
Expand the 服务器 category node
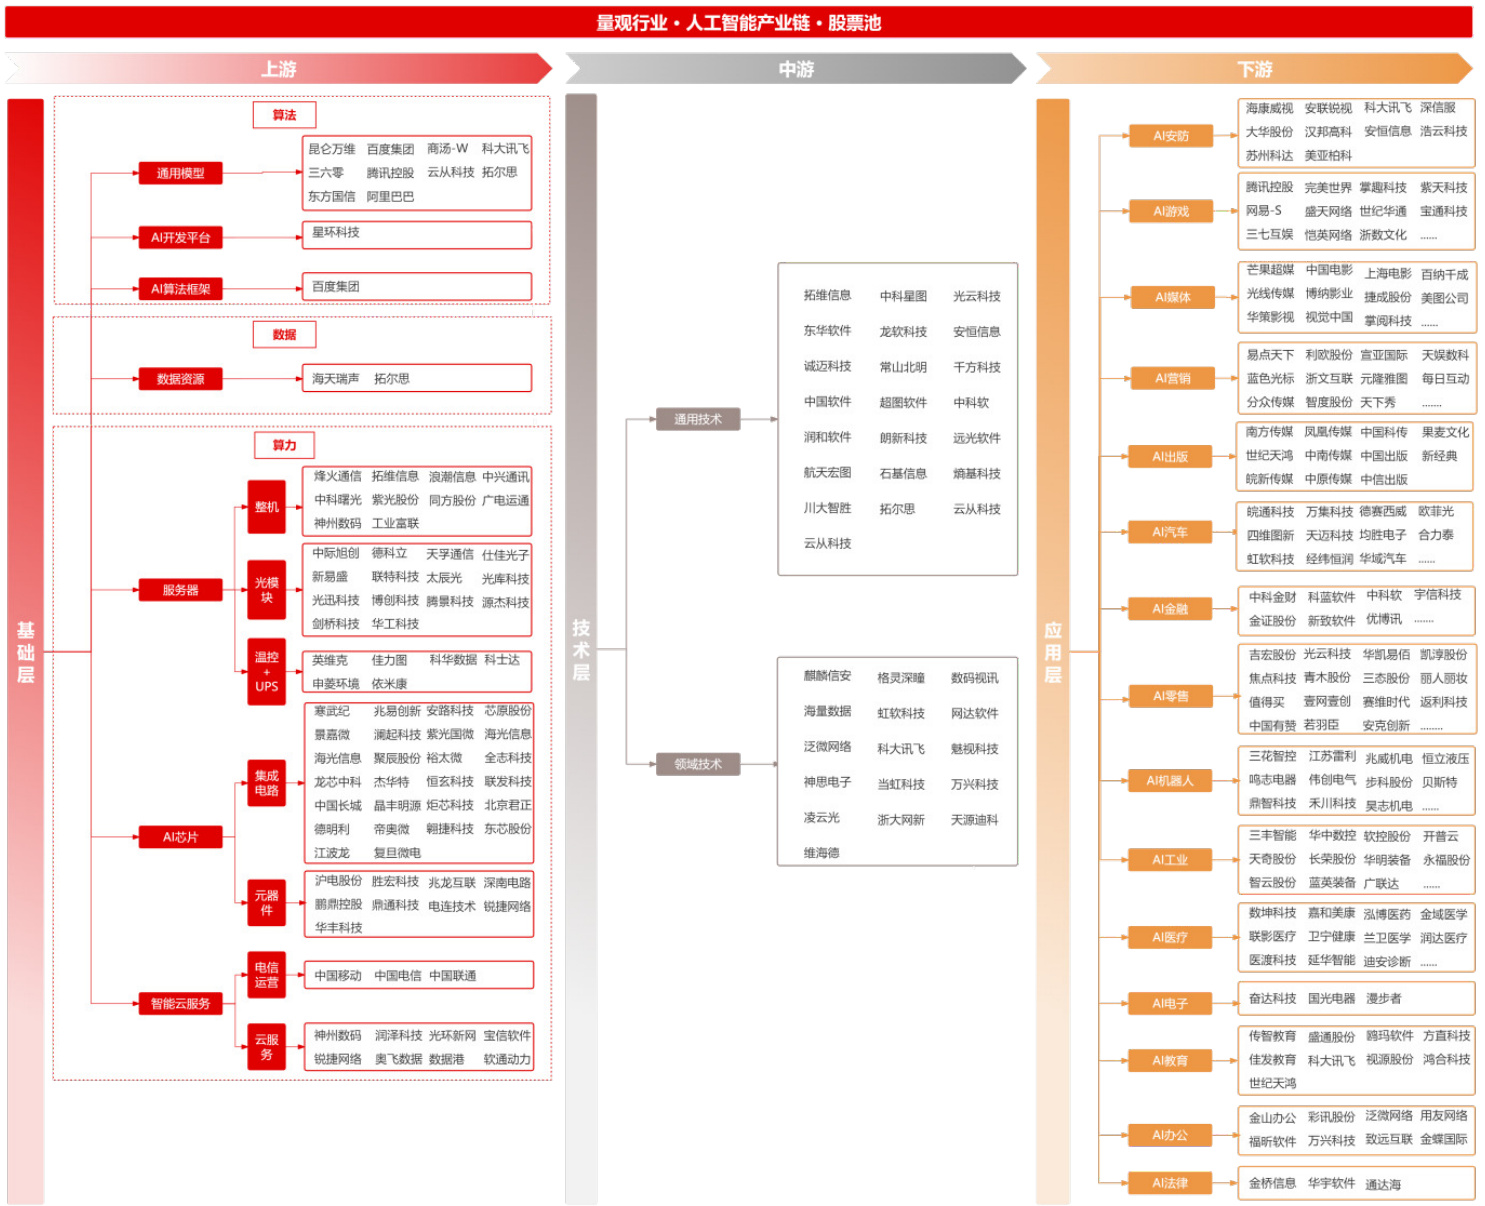pos(180,590)
